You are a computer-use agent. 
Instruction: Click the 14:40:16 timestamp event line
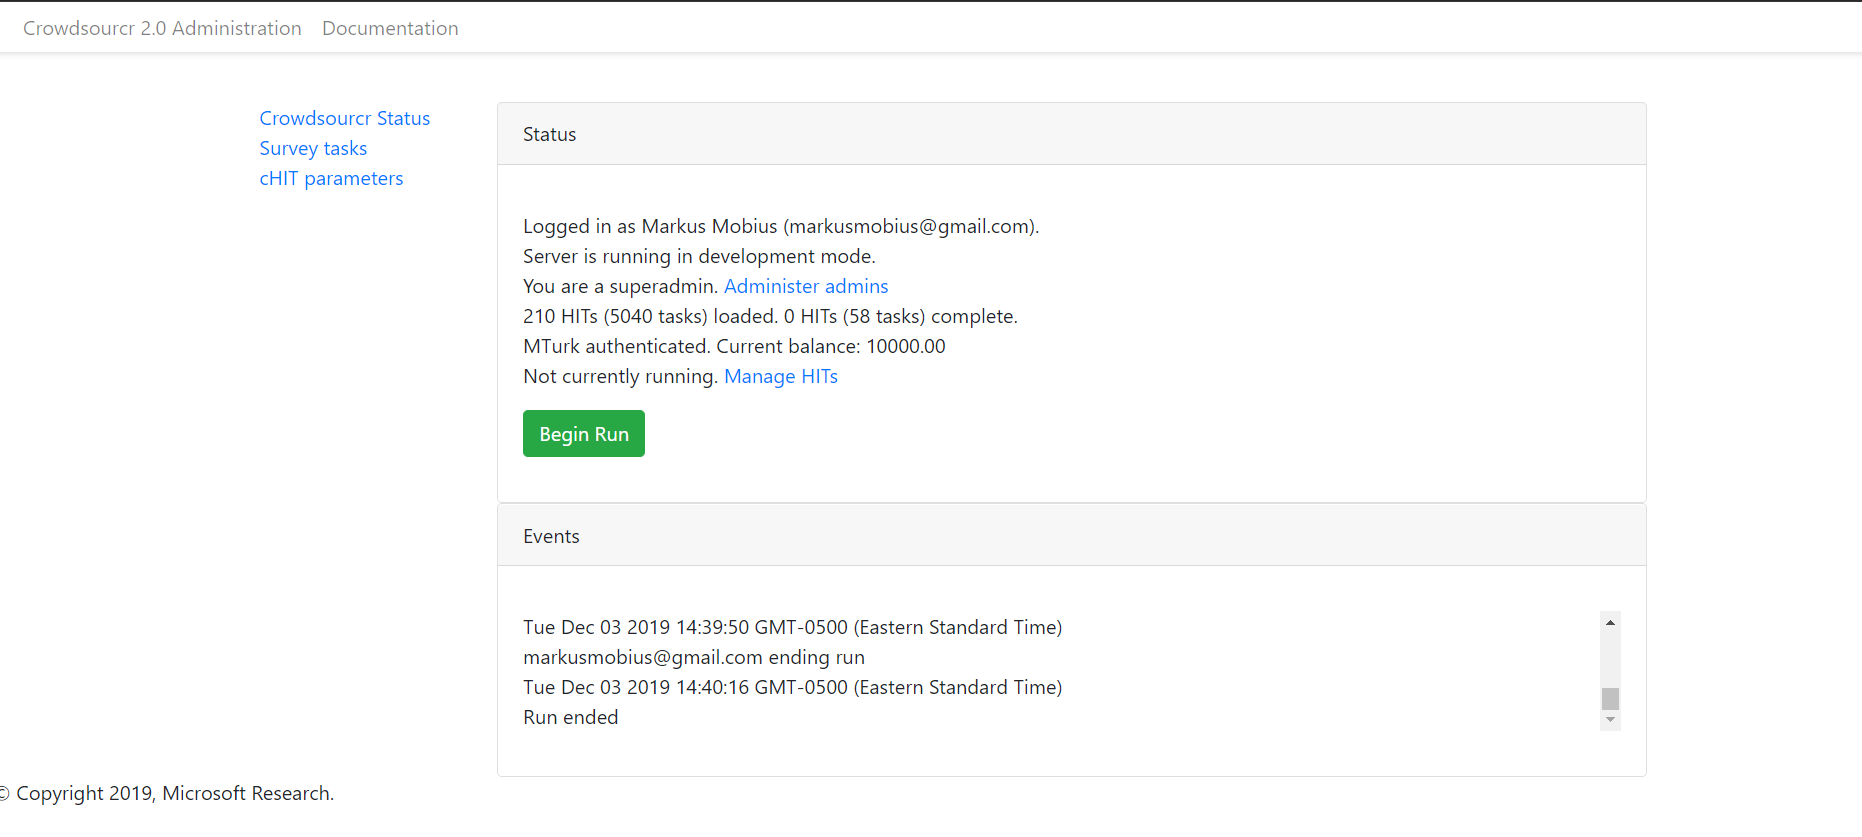coord(792,687)
